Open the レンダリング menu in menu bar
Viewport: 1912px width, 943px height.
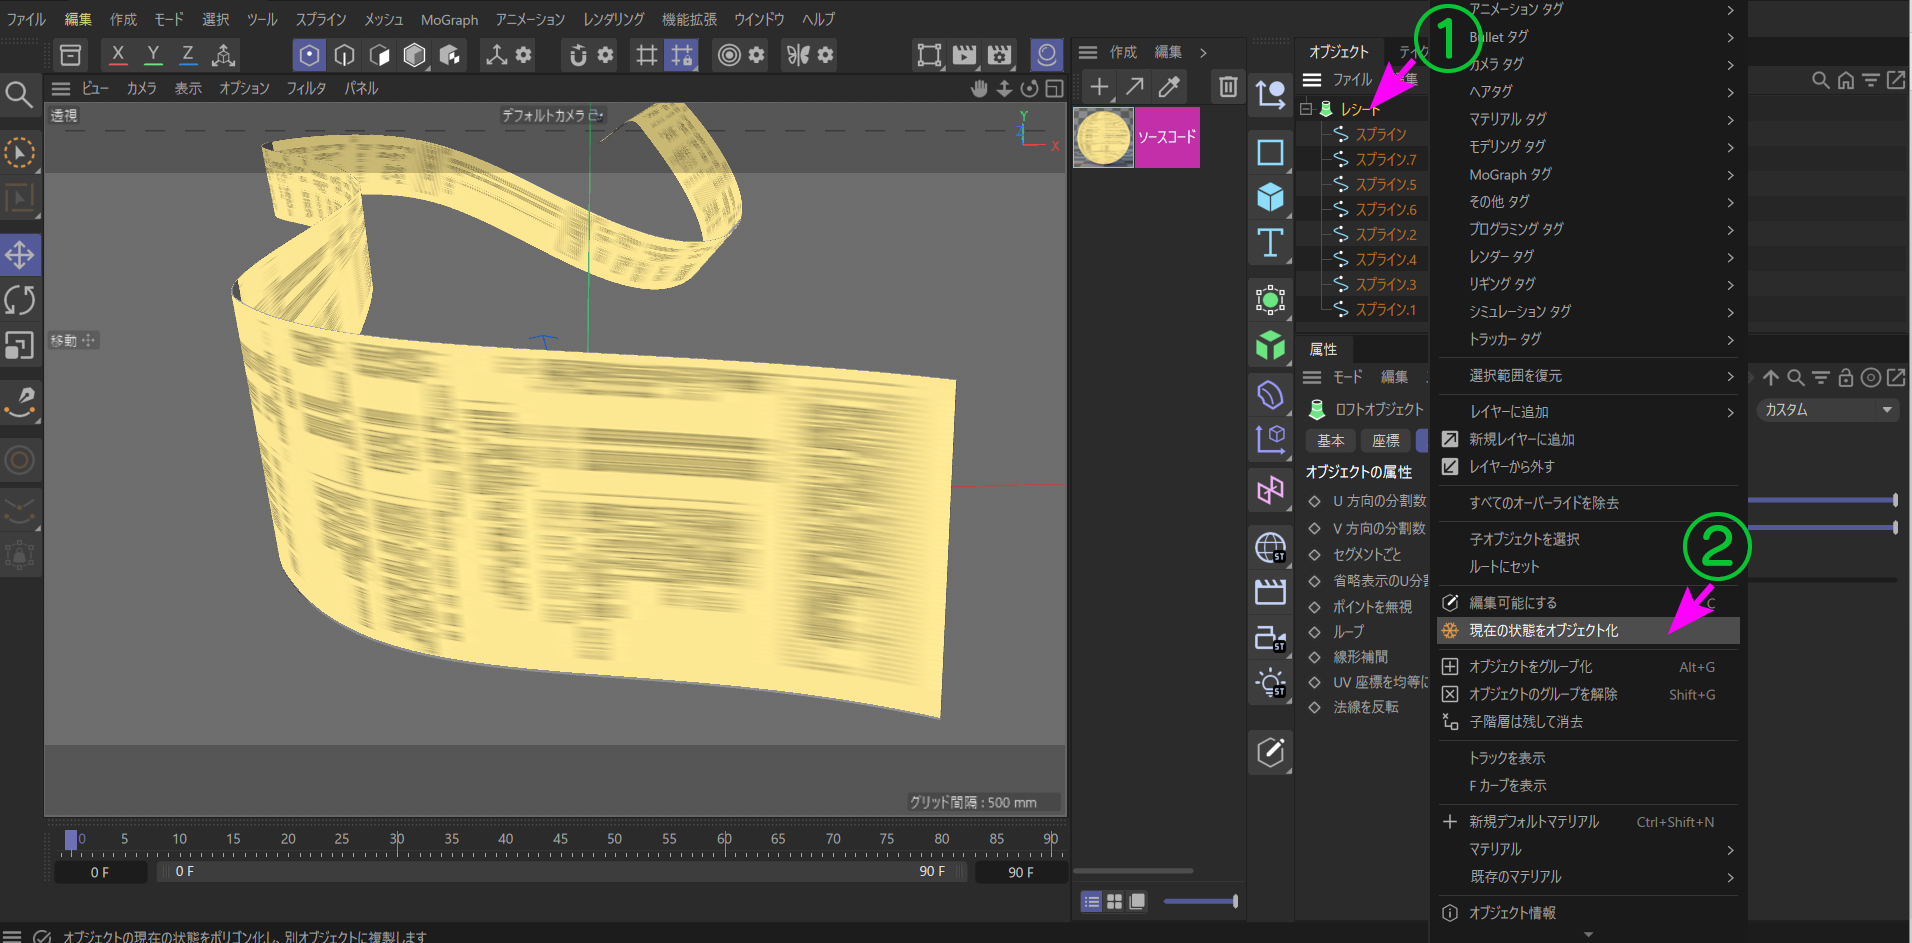[613, 19]
